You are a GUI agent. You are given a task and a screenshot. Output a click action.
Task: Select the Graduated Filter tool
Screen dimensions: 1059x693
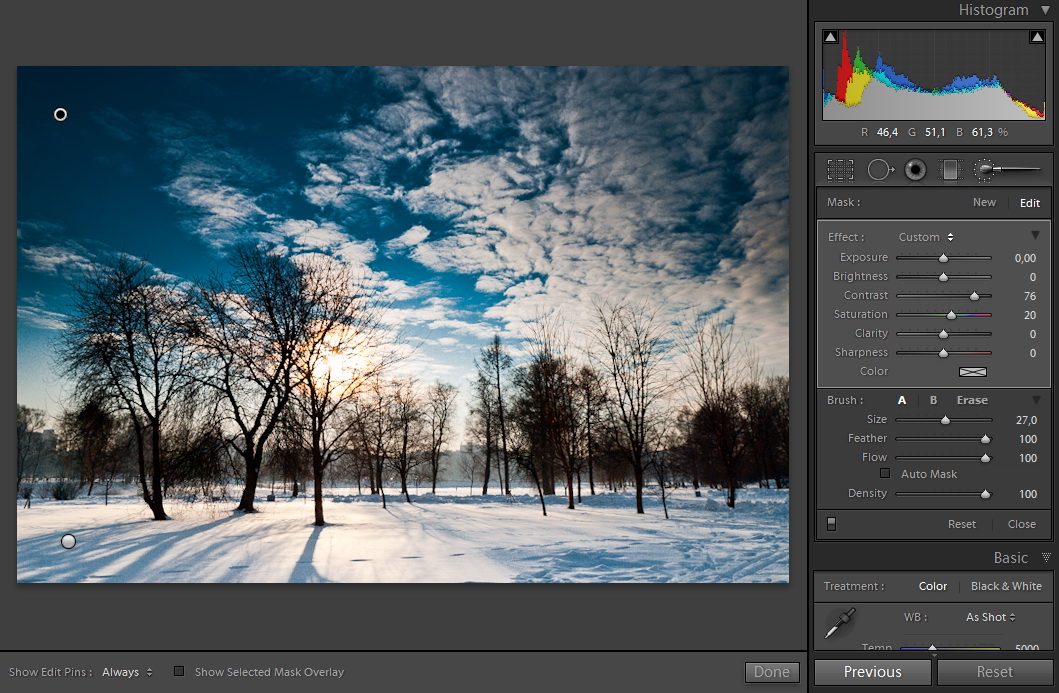[948, 170]
